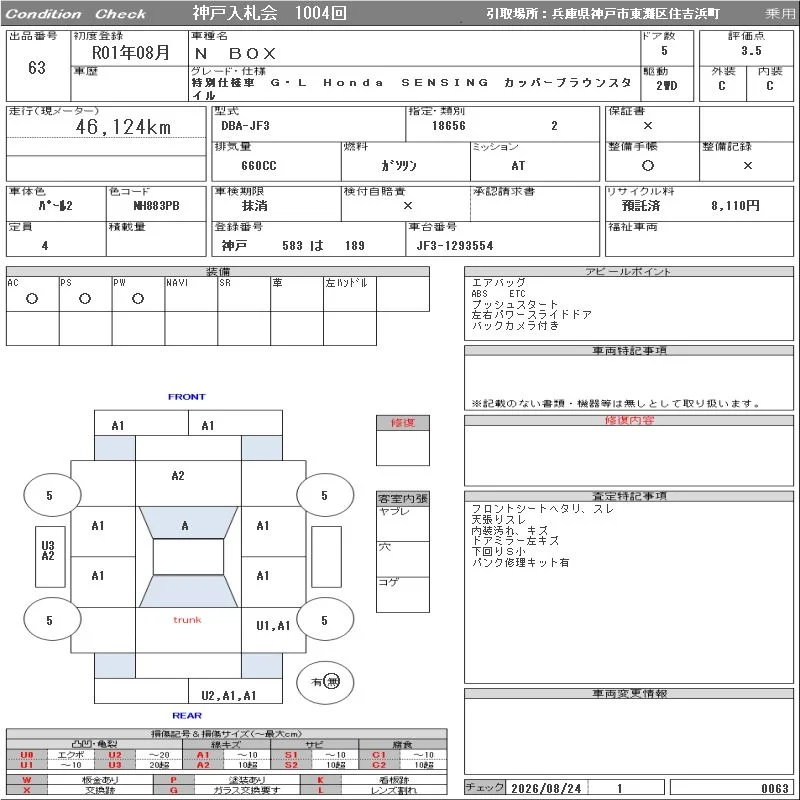Select the body color "パール2"
The image size is (800, 800).
click(55, 206)
